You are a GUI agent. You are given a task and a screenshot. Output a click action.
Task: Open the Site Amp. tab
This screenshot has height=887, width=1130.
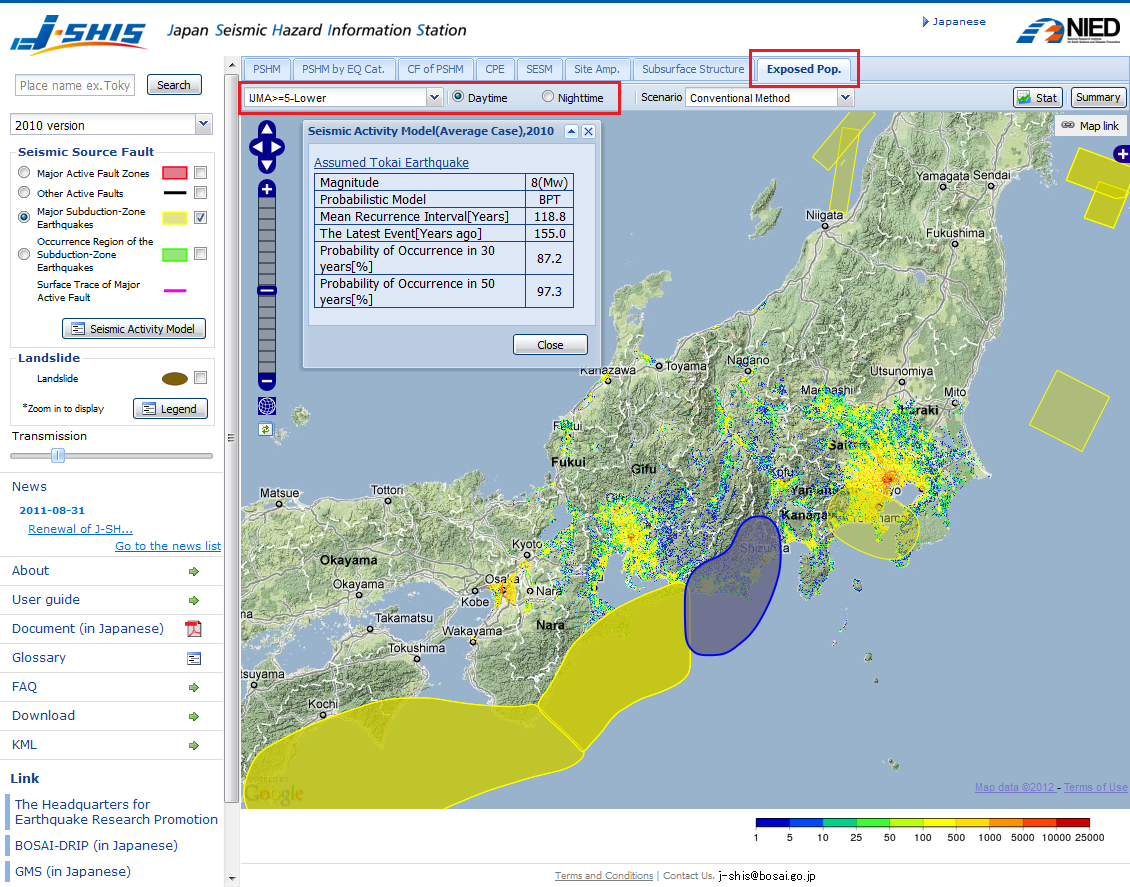click(597, 68)
